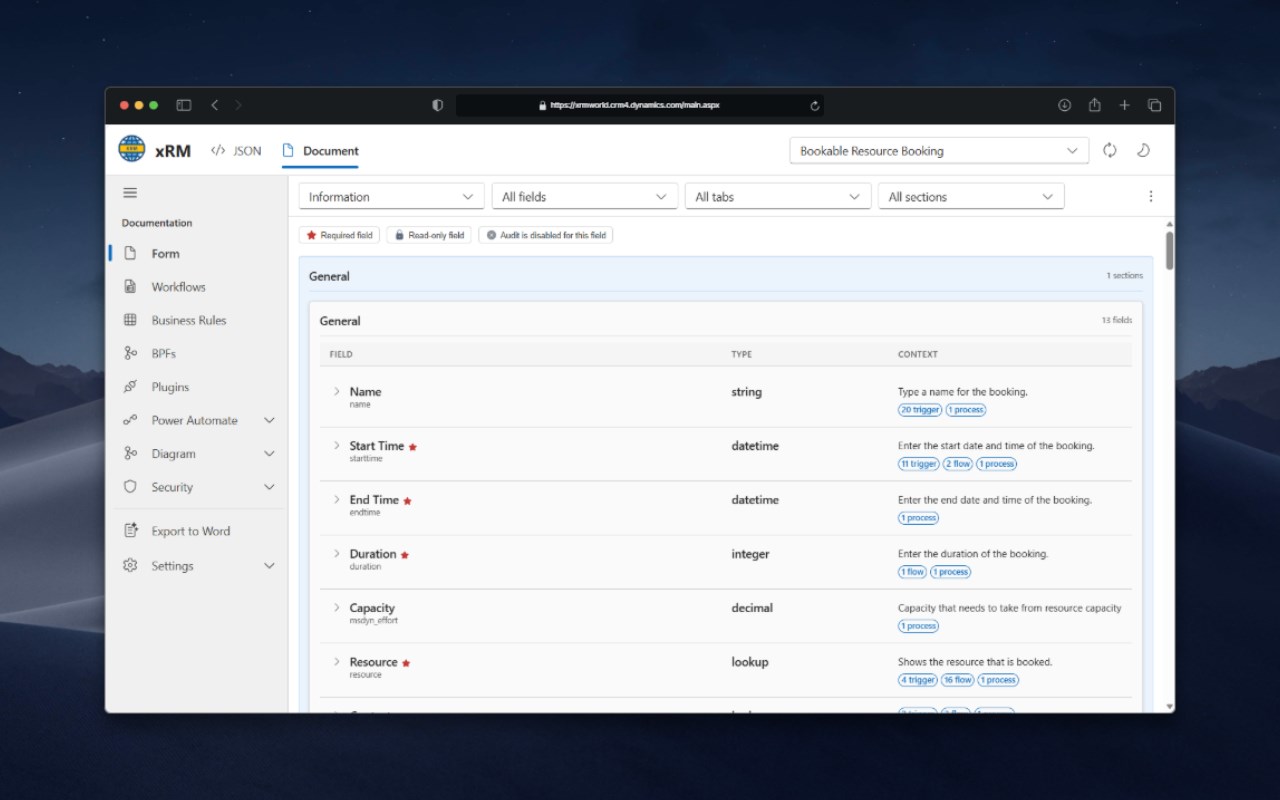The width and height of the screenshot is (1280, 800).
Task: Click the browser address bar URL
Action: 635,105
